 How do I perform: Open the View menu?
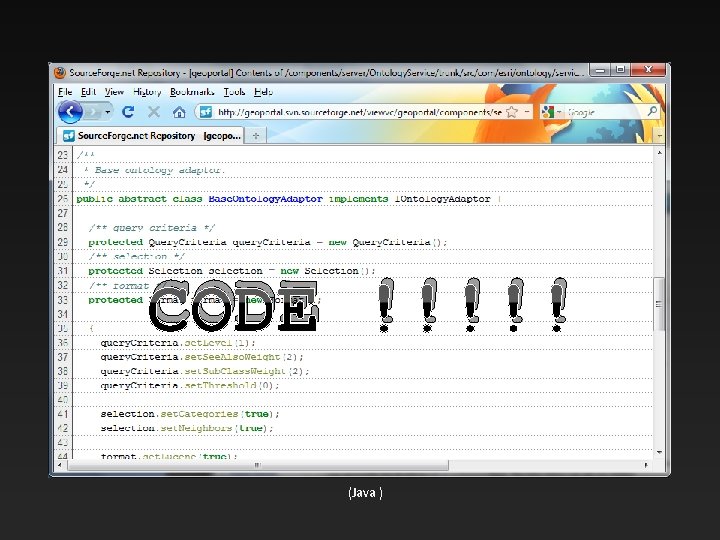pyautogui.click(x=114, y=92)
